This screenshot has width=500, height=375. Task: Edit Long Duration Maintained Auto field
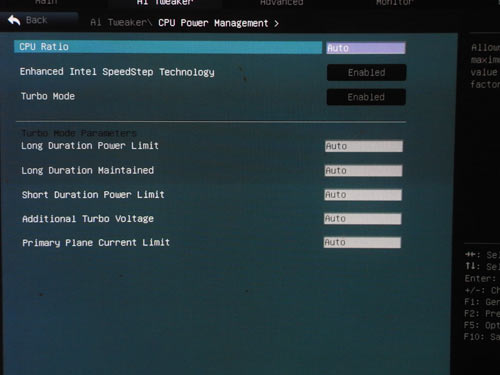pos(363,171)
